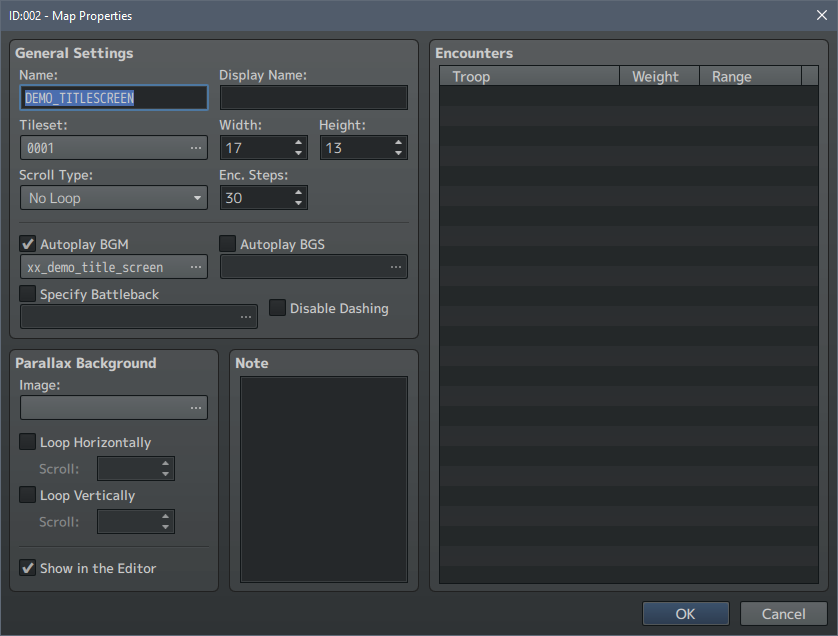The height and width of the screenshot is (636, 838).
Task: Enable Specify Battleback checkbox
Action: 28,294
